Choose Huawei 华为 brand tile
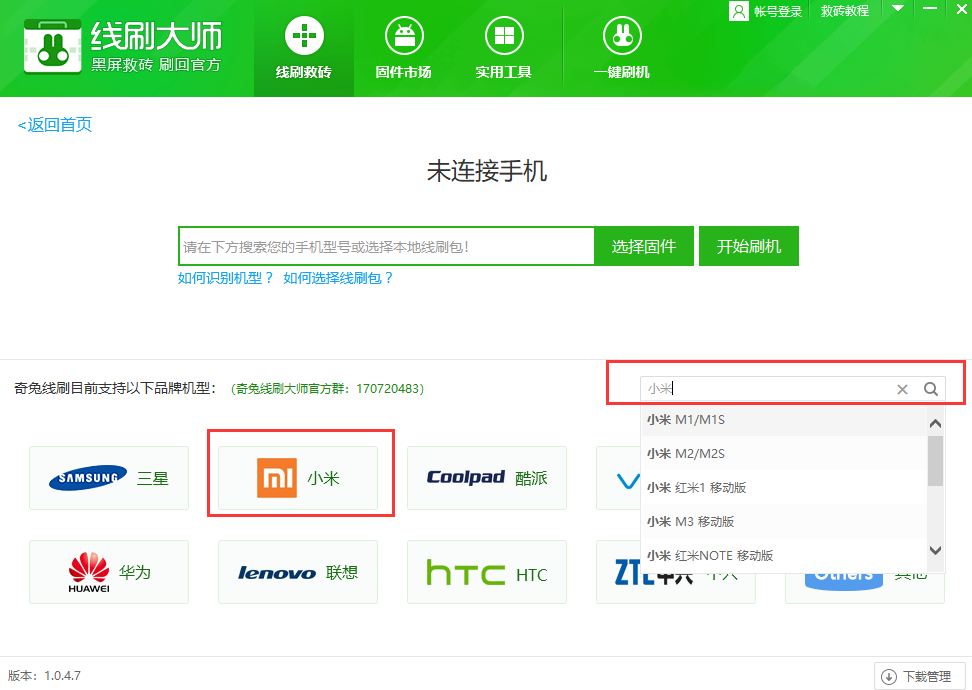 click(x=109, y=572)
